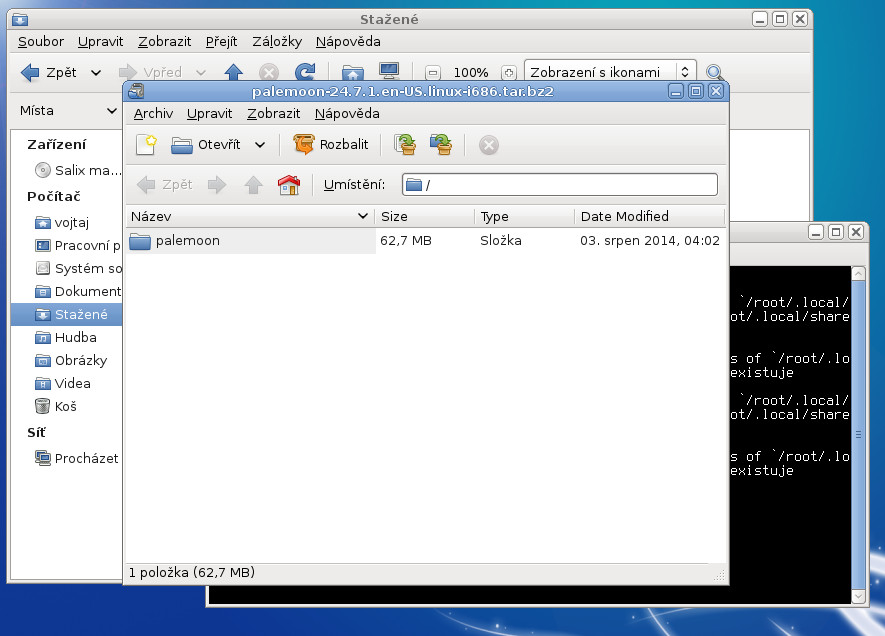Open Obrázky folder in sidebar
The image size is (885, 636).
[71, 361]
